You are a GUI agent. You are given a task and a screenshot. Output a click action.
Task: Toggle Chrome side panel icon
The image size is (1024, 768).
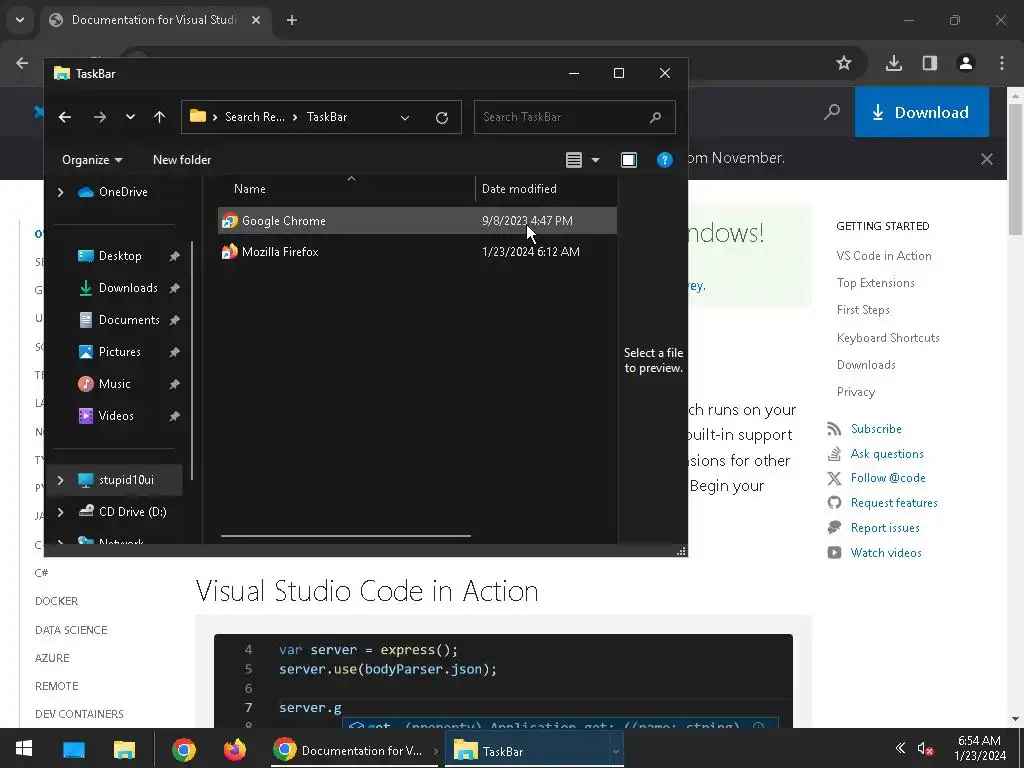click(930, 63)
